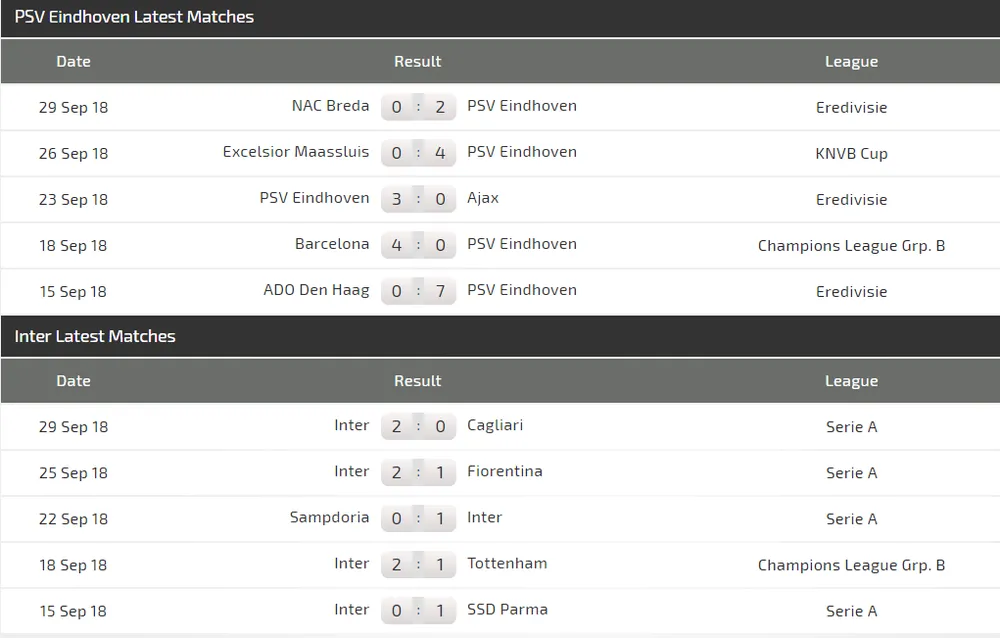Click the 0:7 score for ADO Den Haag match

[x=418, y=291]
